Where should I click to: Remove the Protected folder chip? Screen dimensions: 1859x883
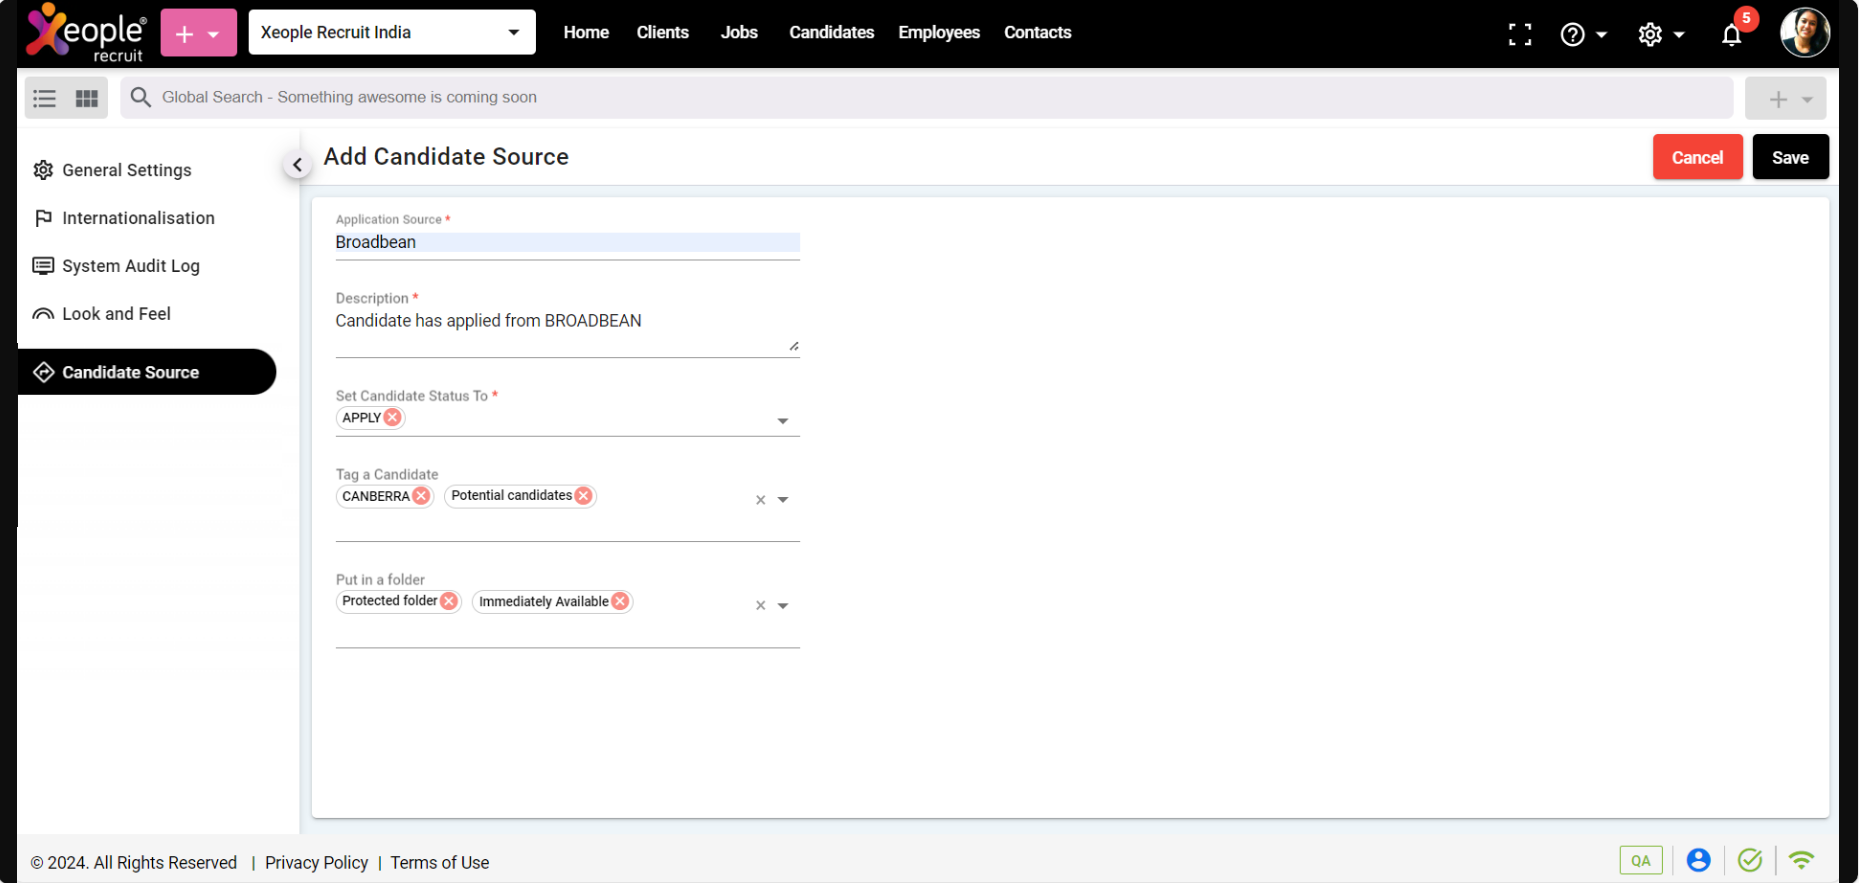tap(449, 601)
